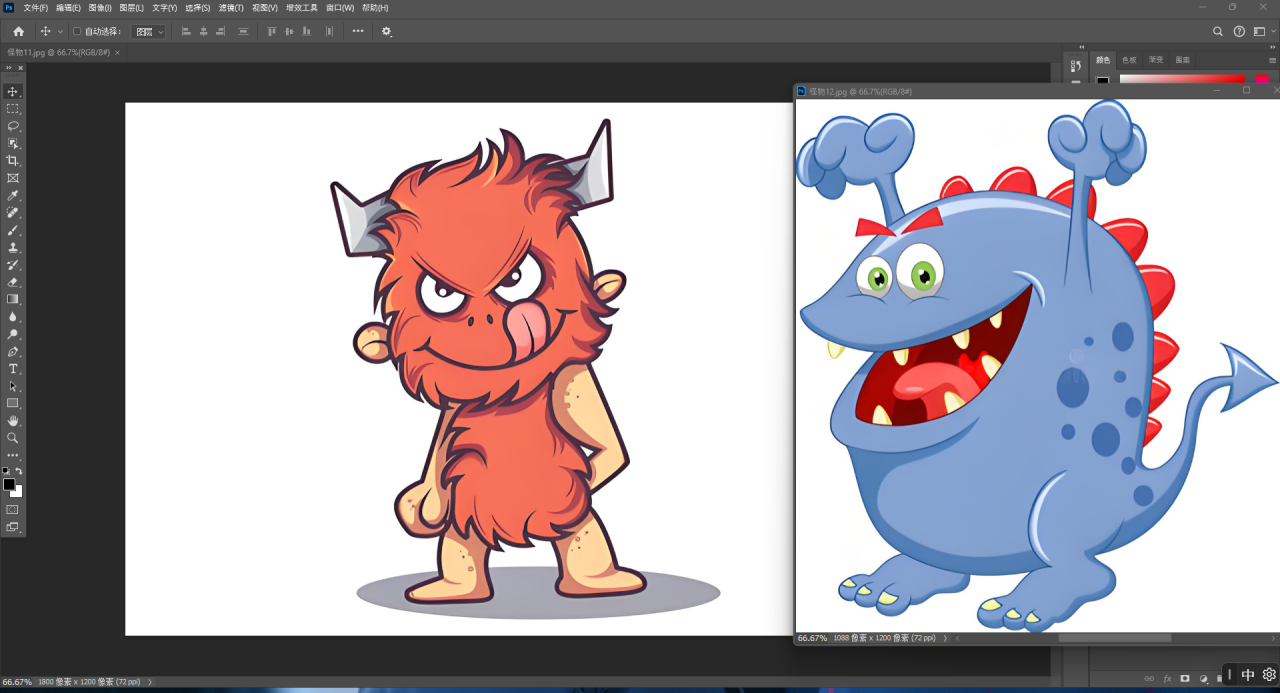Click the three-dots more align options button
The image size is (1280, 693).
click(358, 31)
